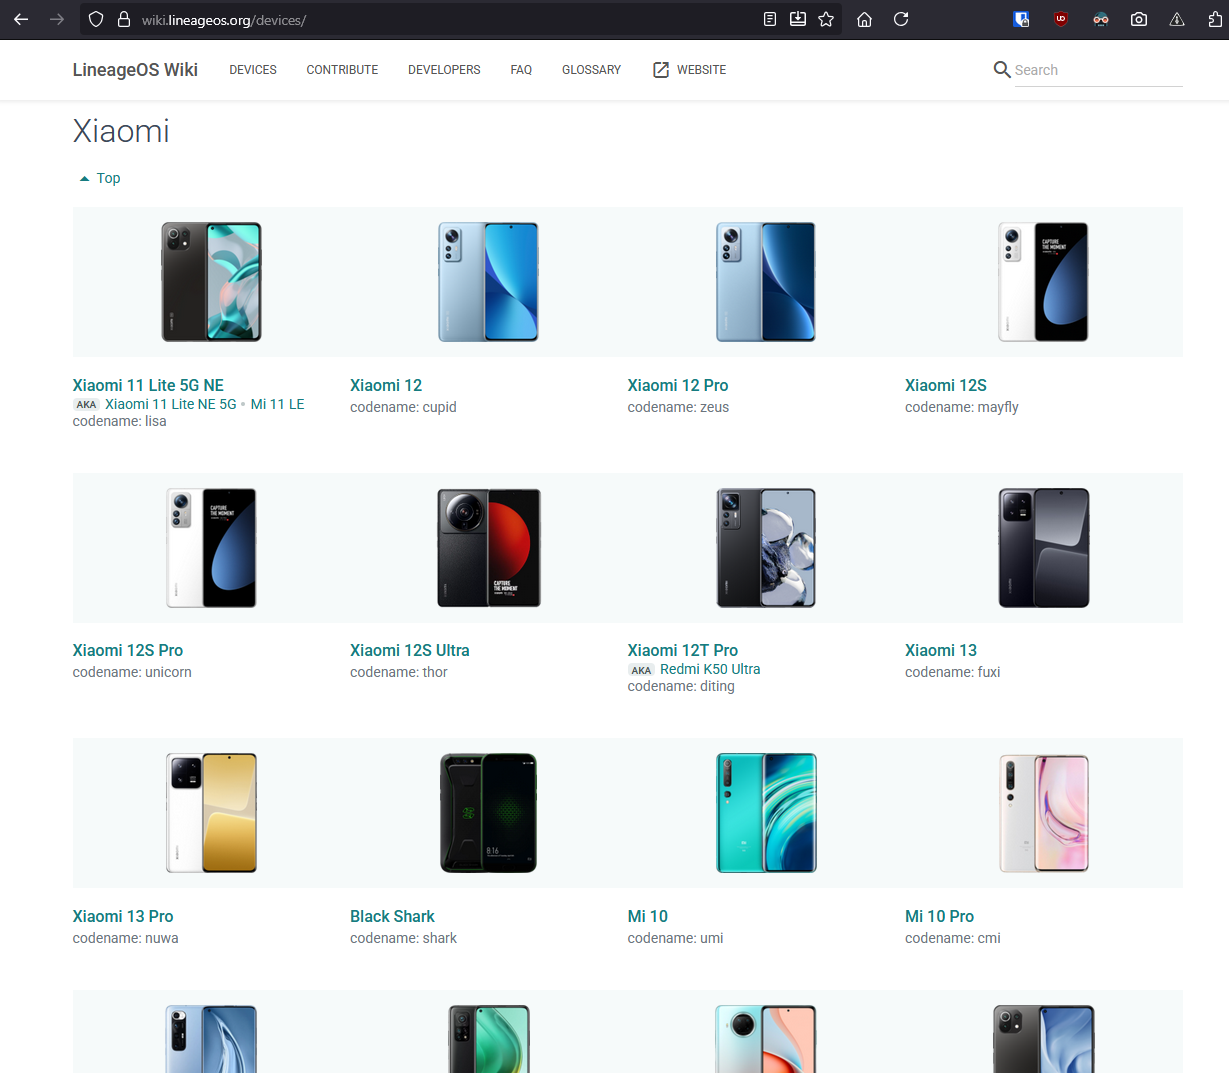The height and width of the screenshot is (1073, 1229).
Task: Click the Top link under Xiaomi
Action: coord(108,178)
